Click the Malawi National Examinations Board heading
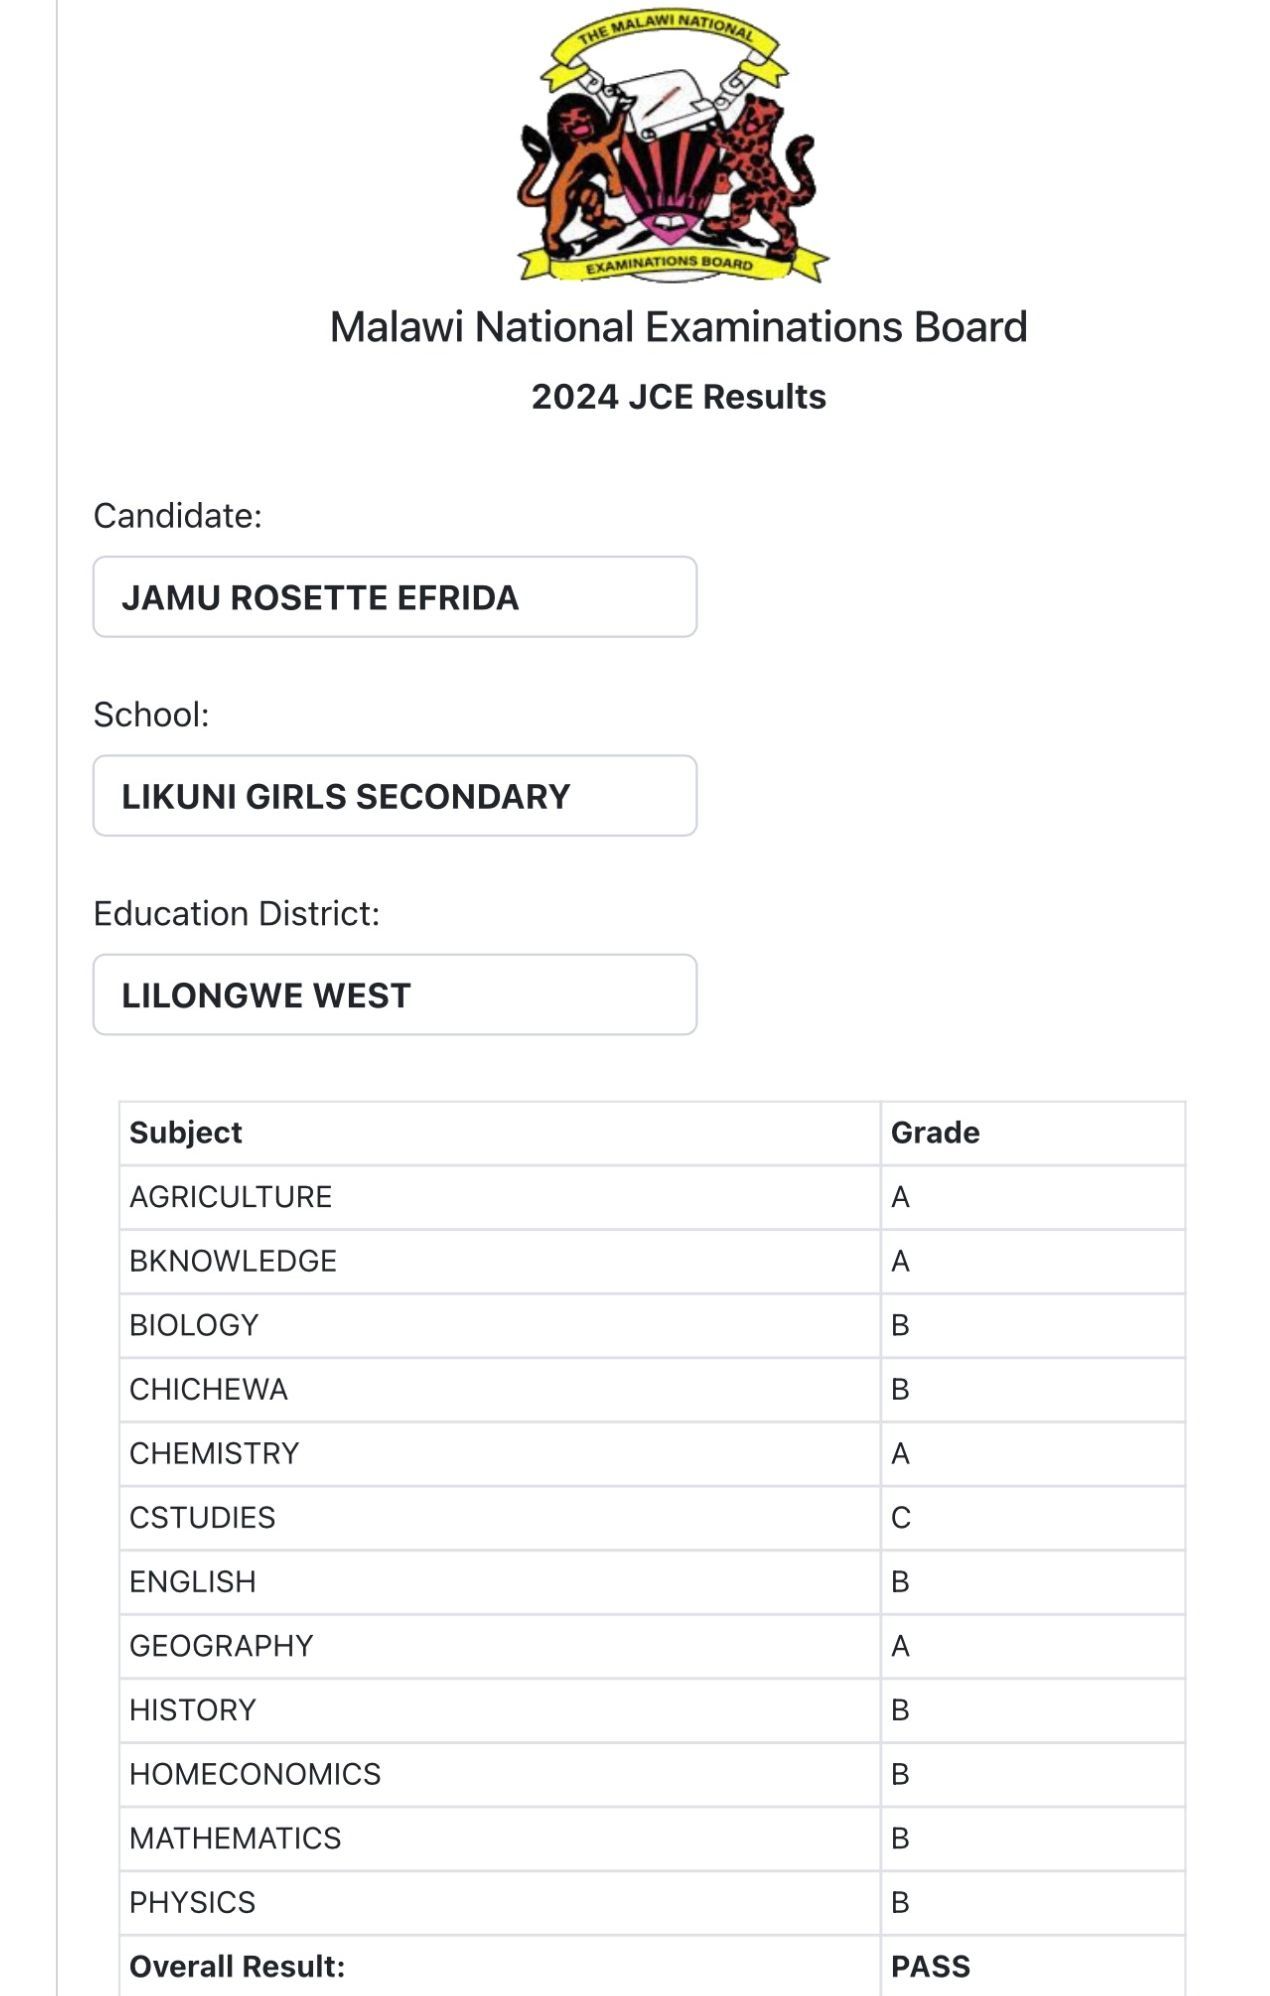This screenshot has height=1996, width=1270. 679,327
